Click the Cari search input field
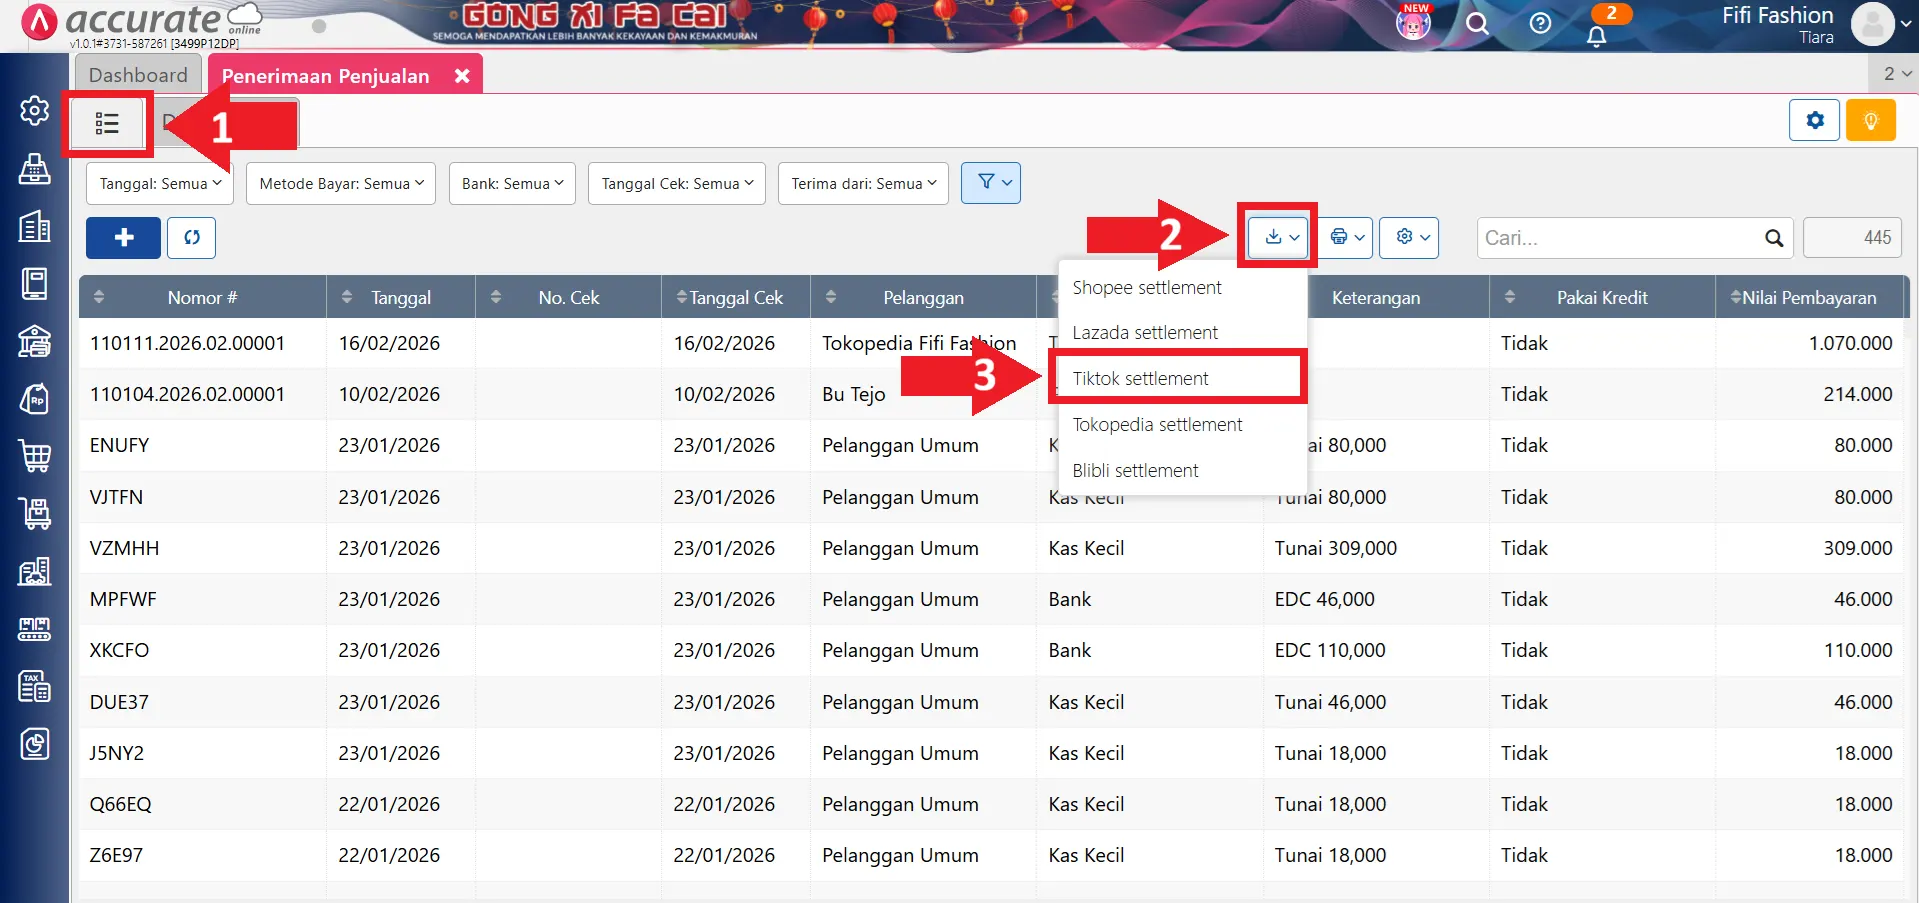The image size is (1919, 903). [1620, 238]
